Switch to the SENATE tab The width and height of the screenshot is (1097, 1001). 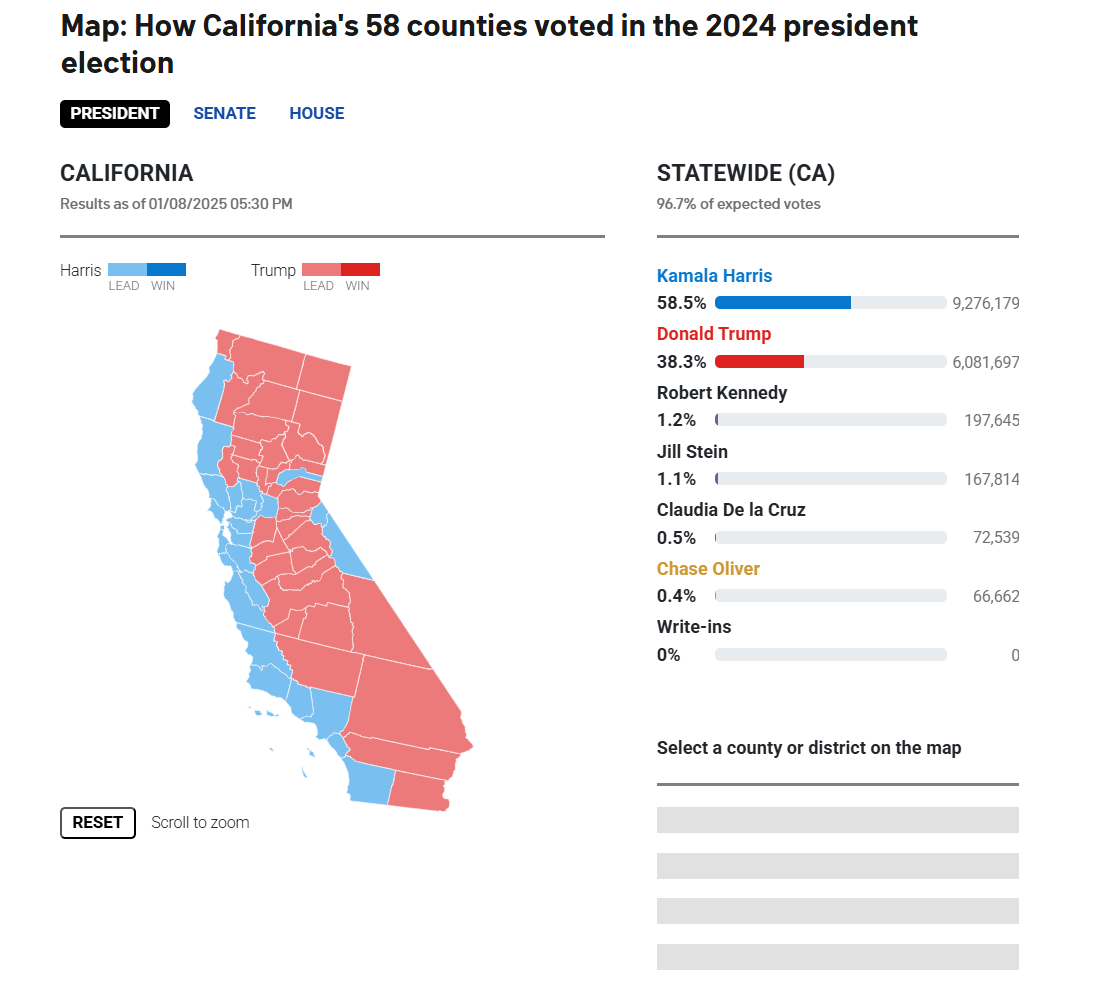(224, 113)
